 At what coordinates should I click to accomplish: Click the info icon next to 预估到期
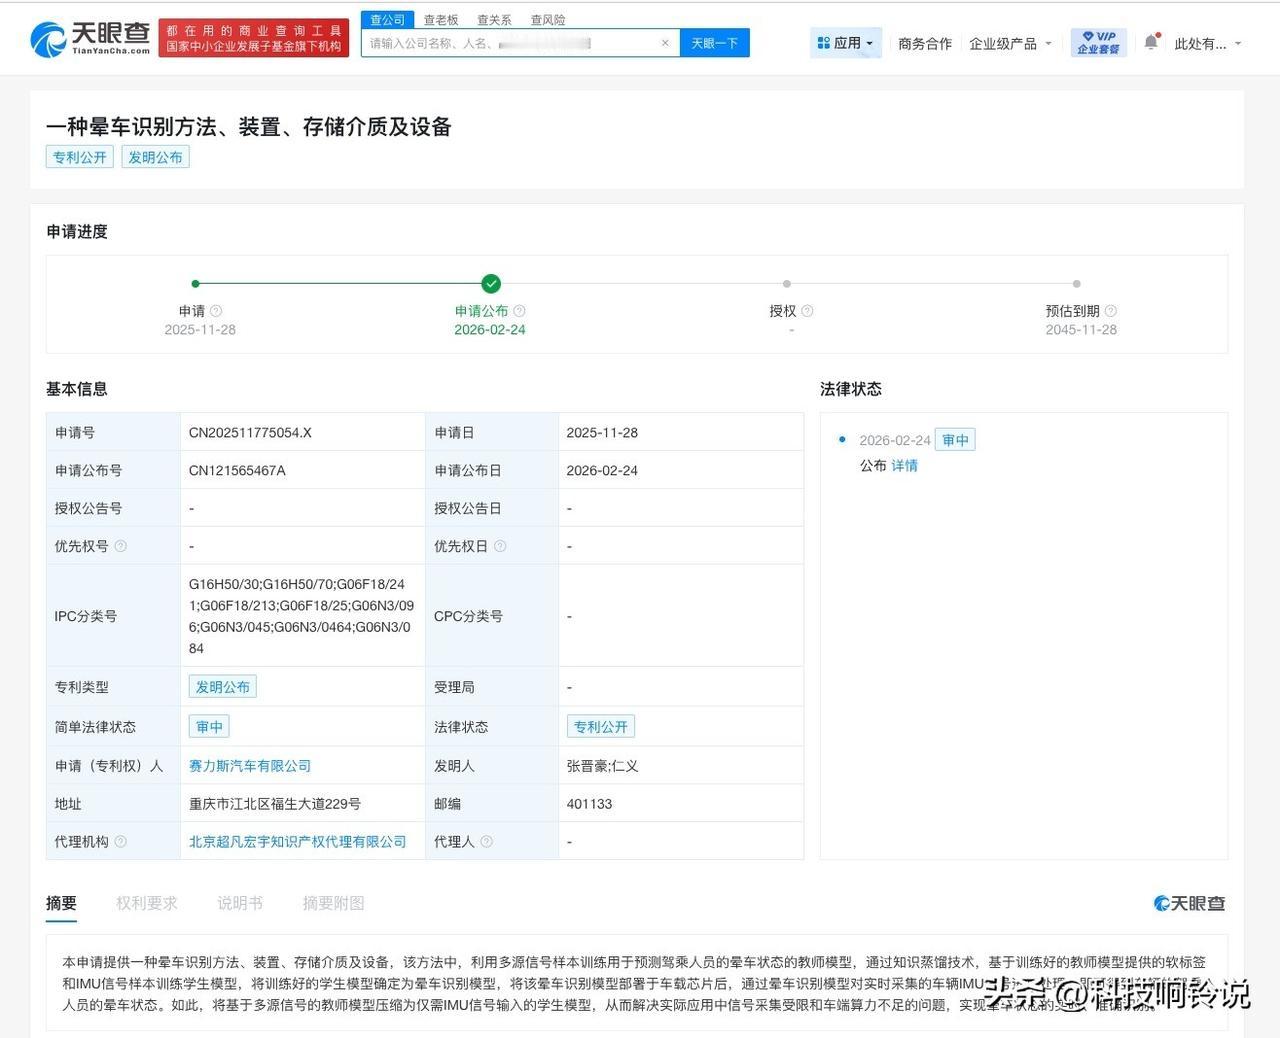click(x=1108, y=311)
